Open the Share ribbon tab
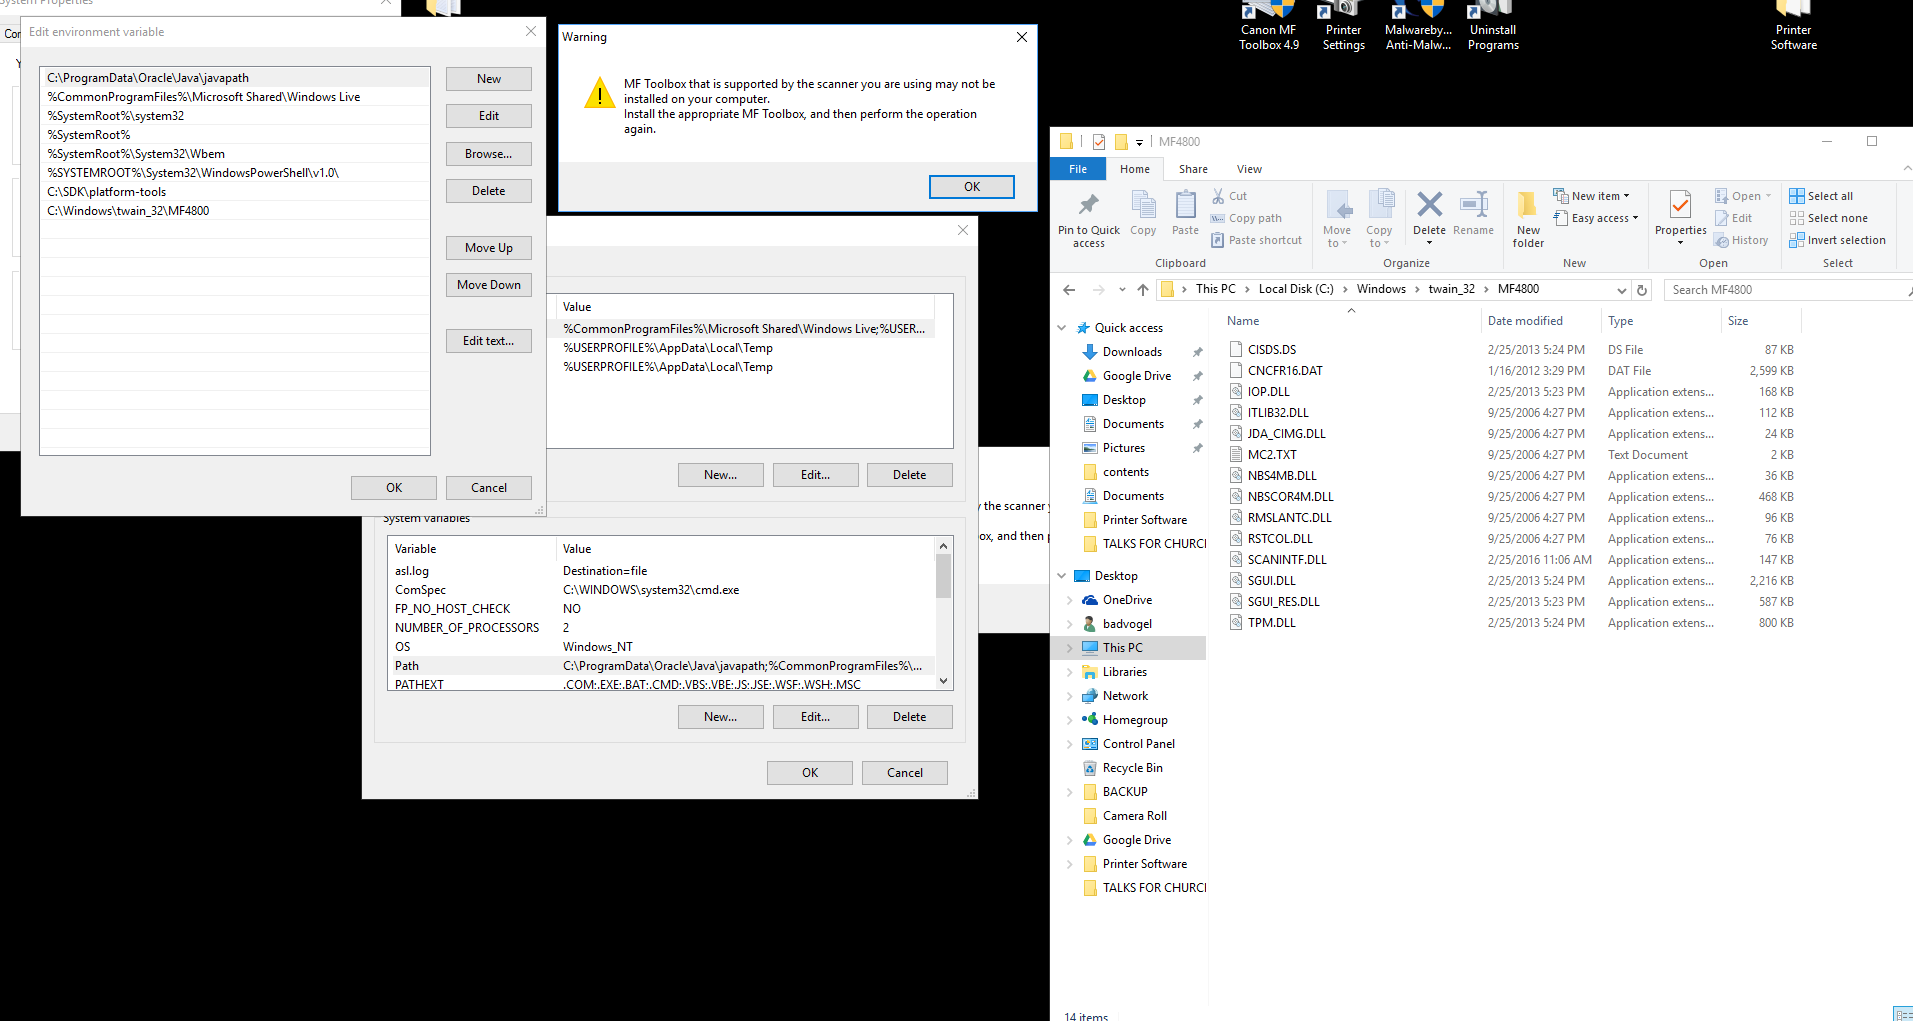The height and width of the screenshot is (1021, 1913). pyautogui.click(x=1192, y=168)
